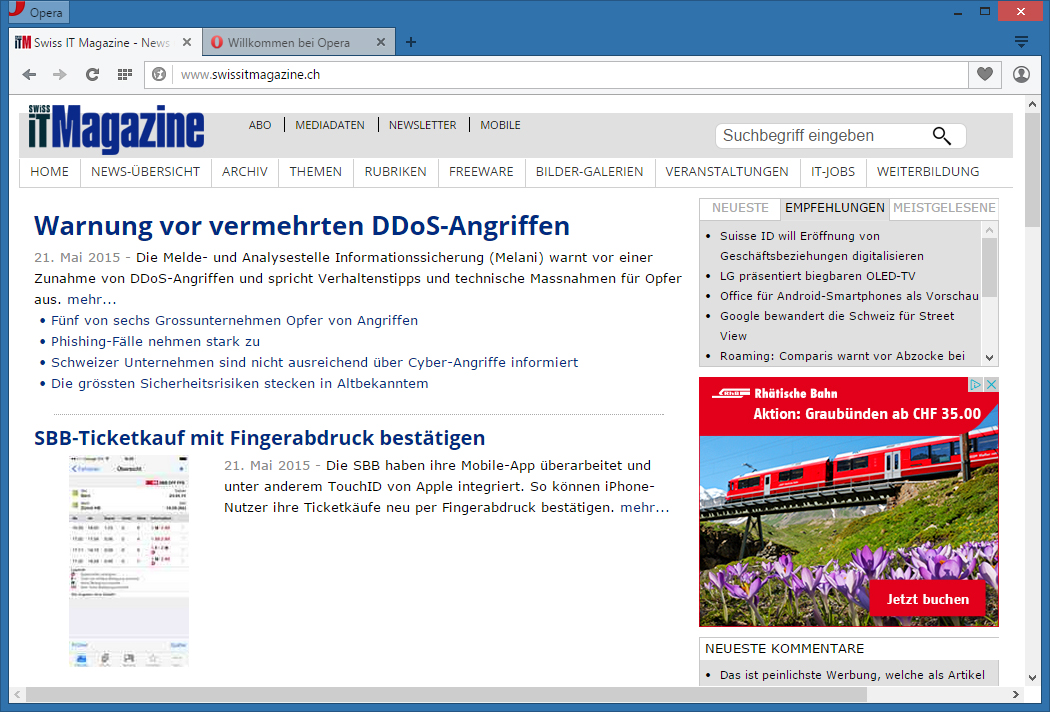Click the site info globe badge
The image size is (1050, 712).
tap(159, 74)
